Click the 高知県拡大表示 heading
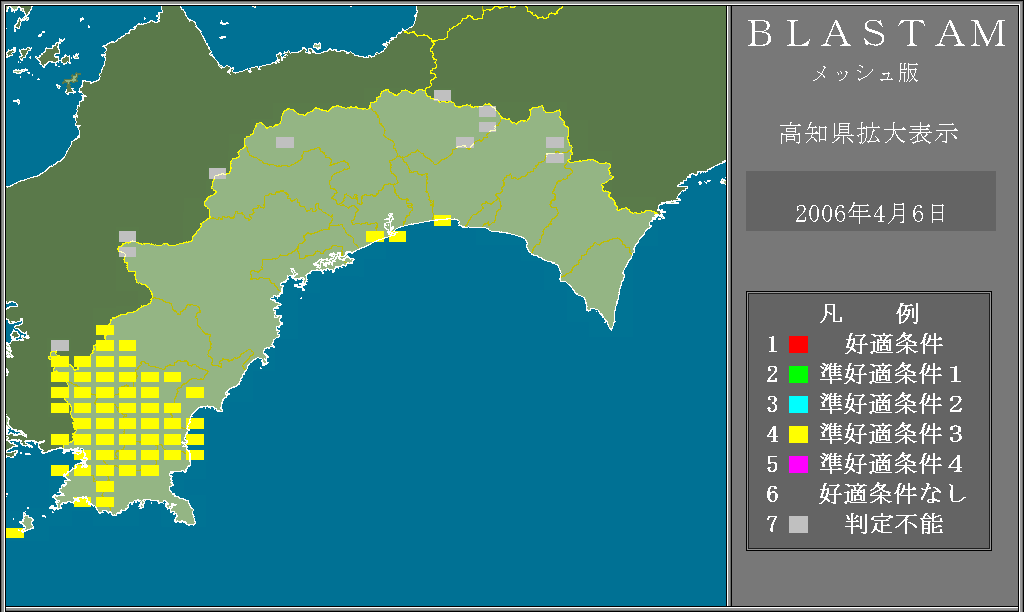1024x612 pixels. tap(869, 133)
